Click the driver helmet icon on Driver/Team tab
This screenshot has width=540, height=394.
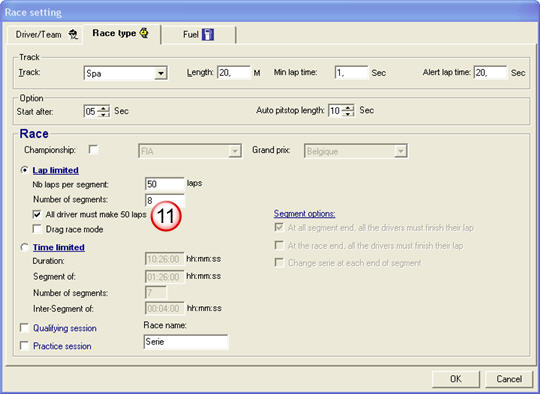pos(73,34)
